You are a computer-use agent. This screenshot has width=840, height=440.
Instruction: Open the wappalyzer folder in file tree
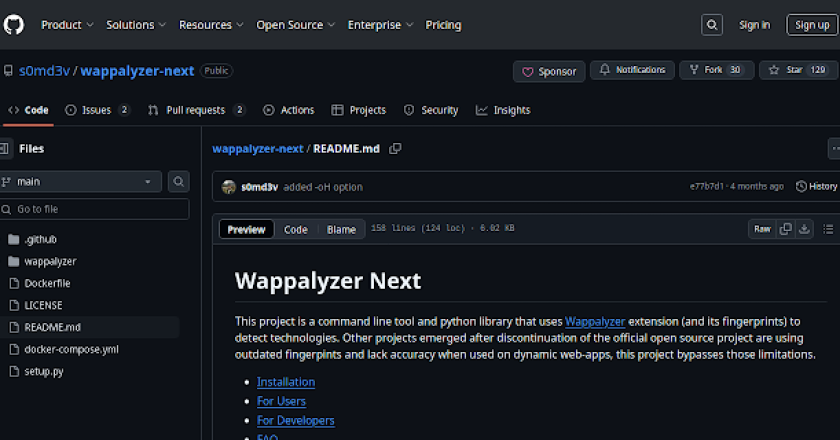click(x=50, y=261)
